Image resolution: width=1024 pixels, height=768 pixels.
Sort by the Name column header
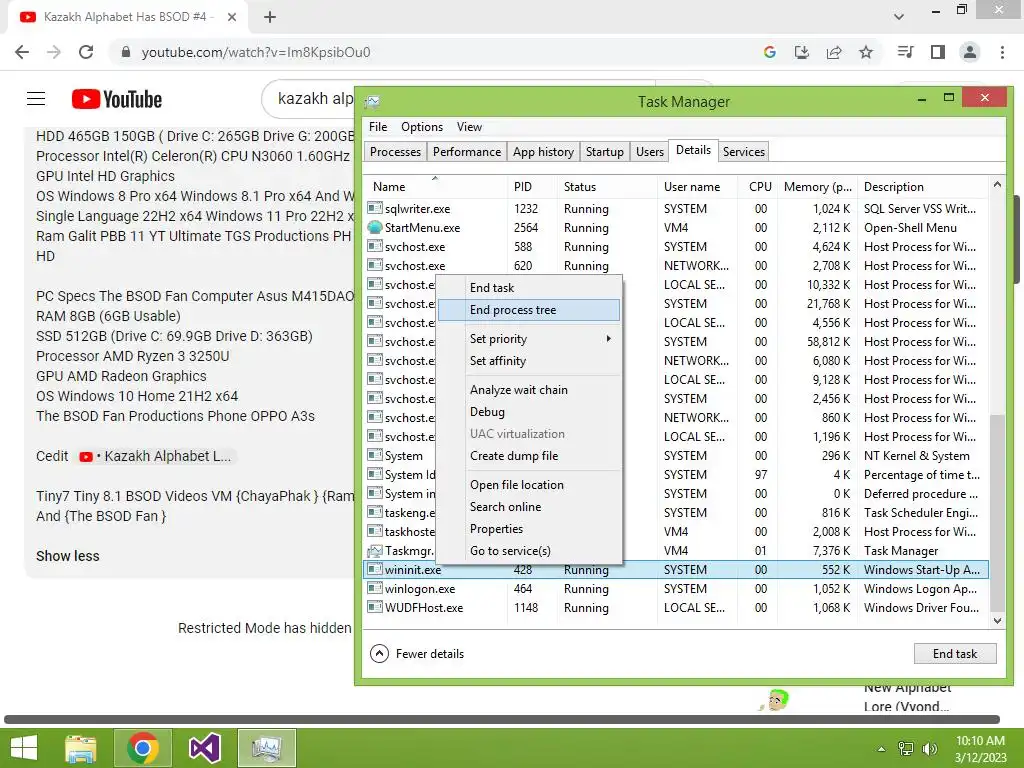pos(434,187)
